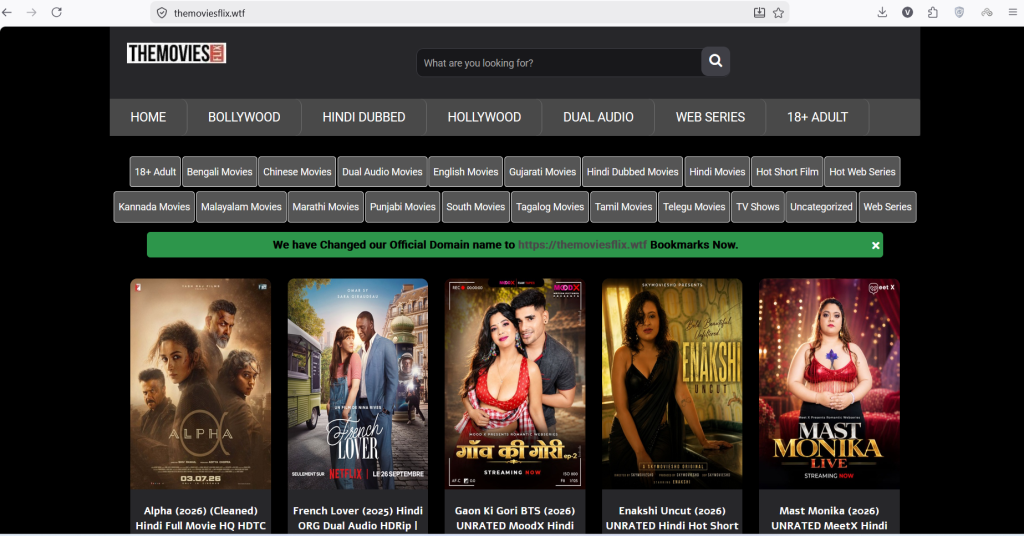
Task: Select the Marathi Movies category tag
Action: click(325, 207)
